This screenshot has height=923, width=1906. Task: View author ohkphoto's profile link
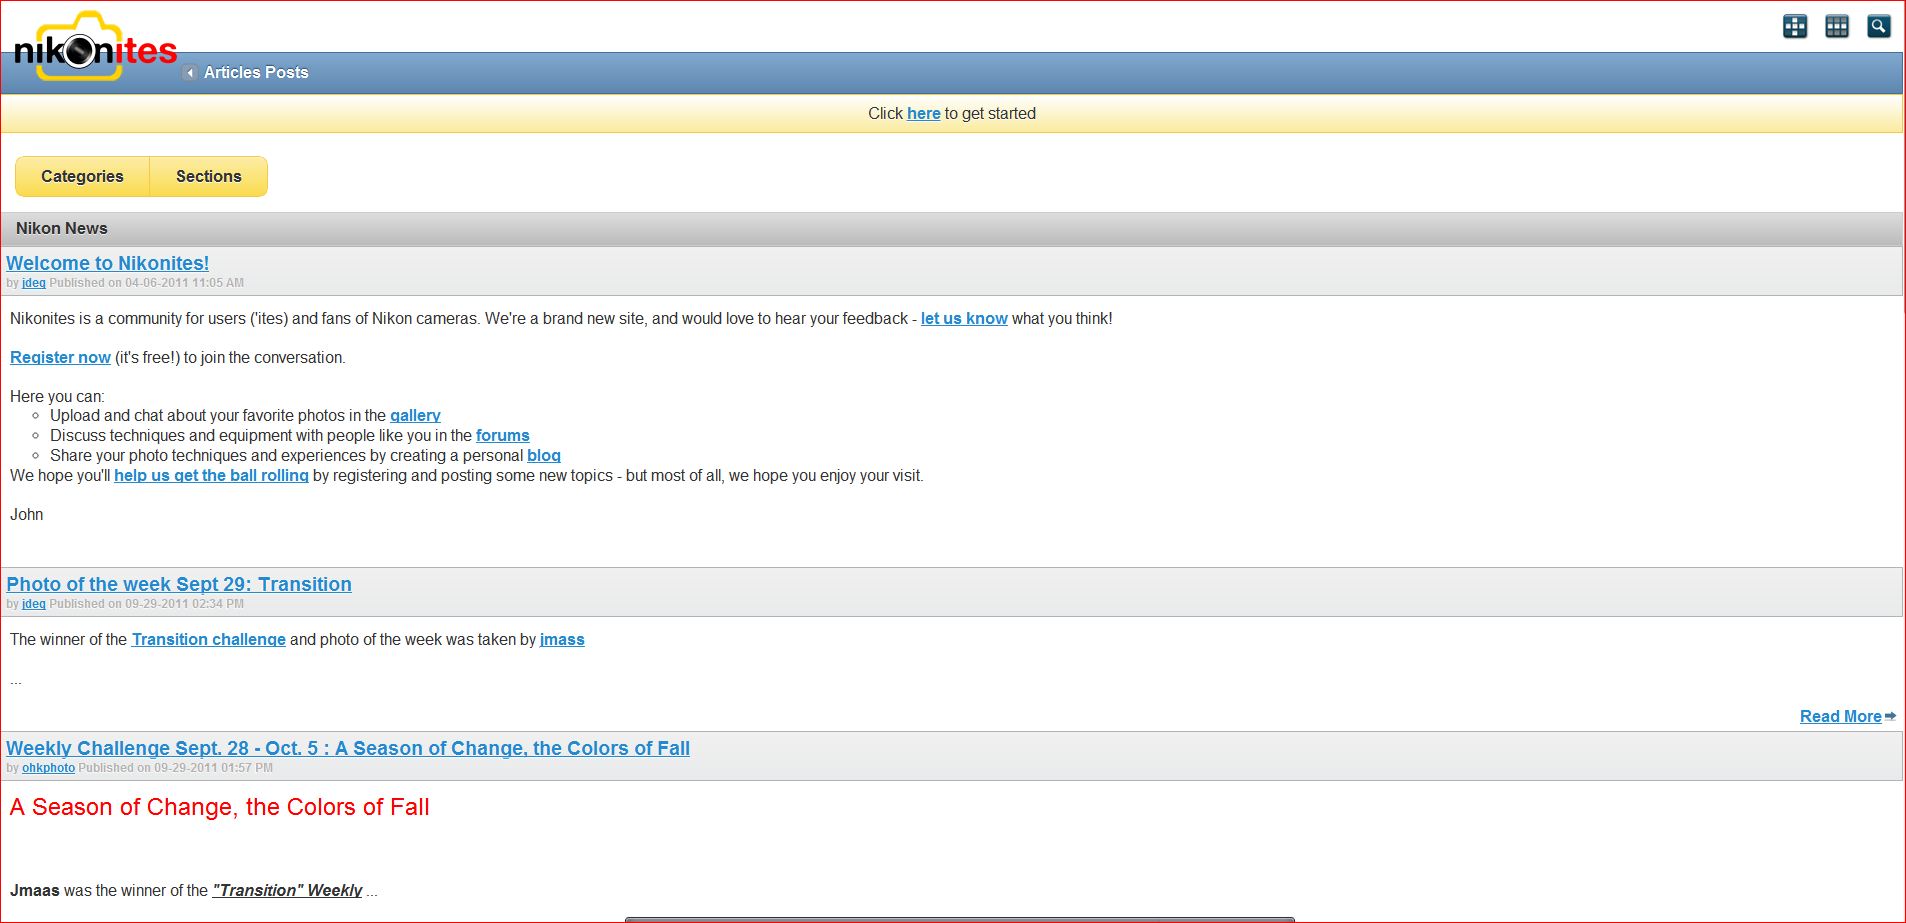coord(48,768)
